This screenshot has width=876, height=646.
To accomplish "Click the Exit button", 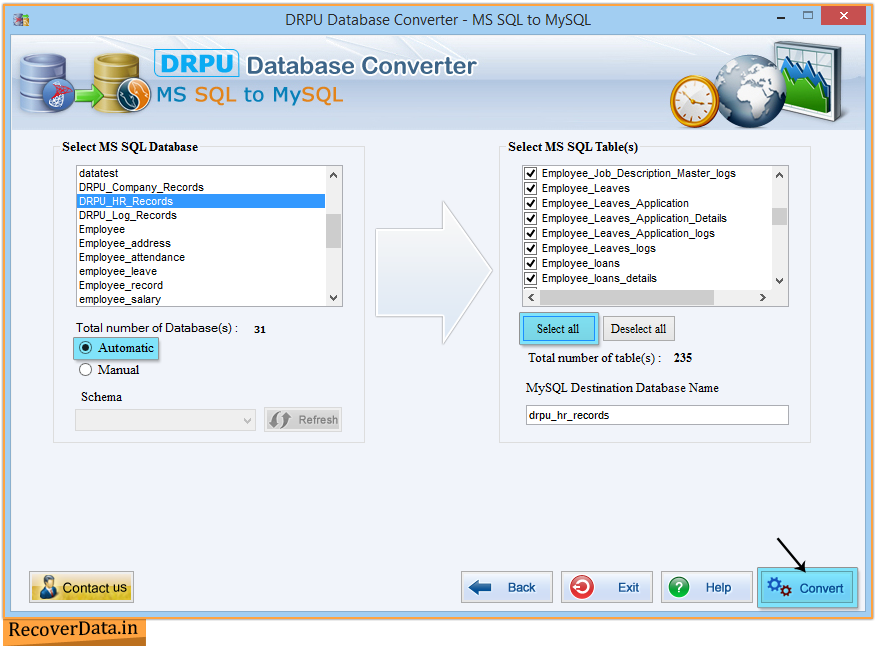I will pyautogui.click(x=607, y=587).
